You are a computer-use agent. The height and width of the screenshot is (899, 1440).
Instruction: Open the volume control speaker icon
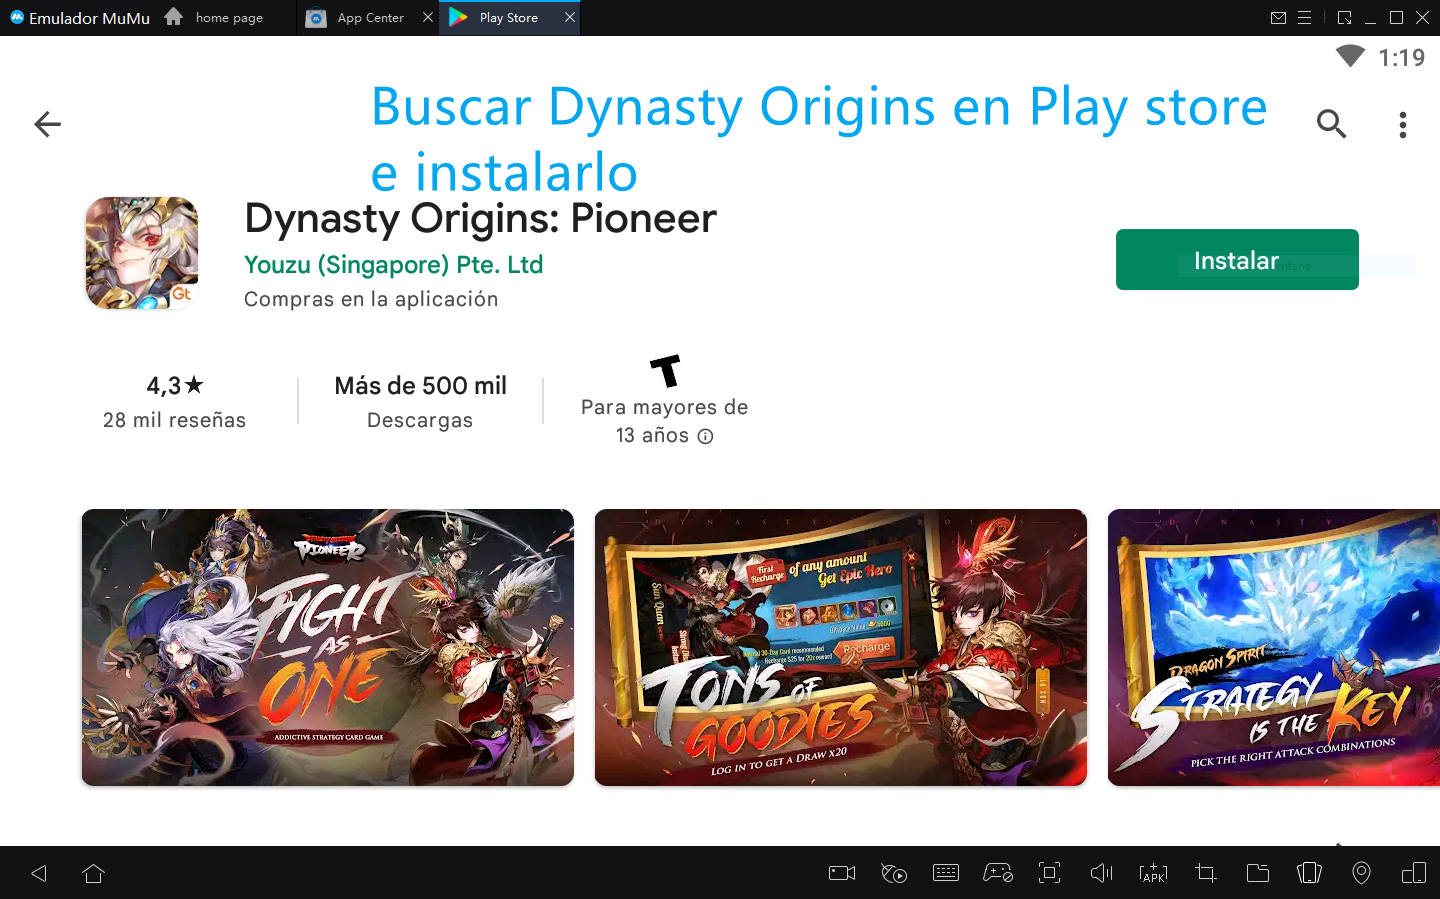(x=1101, y=873)
